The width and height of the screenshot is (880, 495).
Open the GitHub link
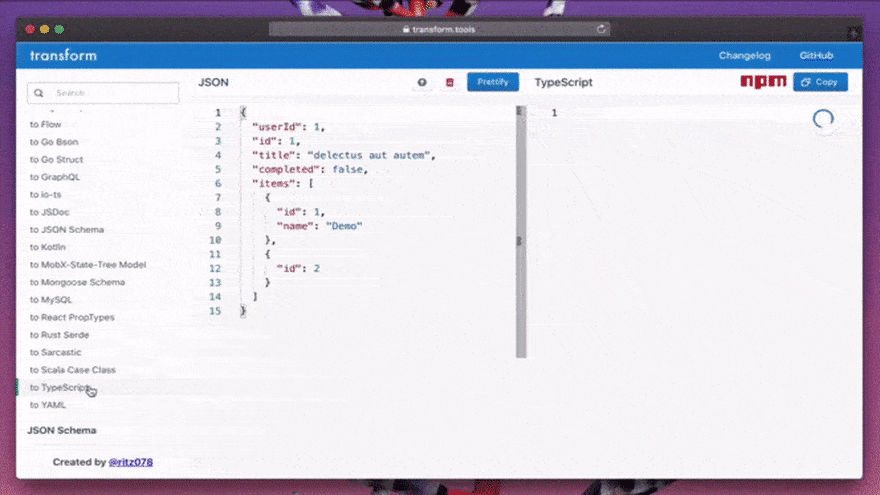click(x=816, y=56)
